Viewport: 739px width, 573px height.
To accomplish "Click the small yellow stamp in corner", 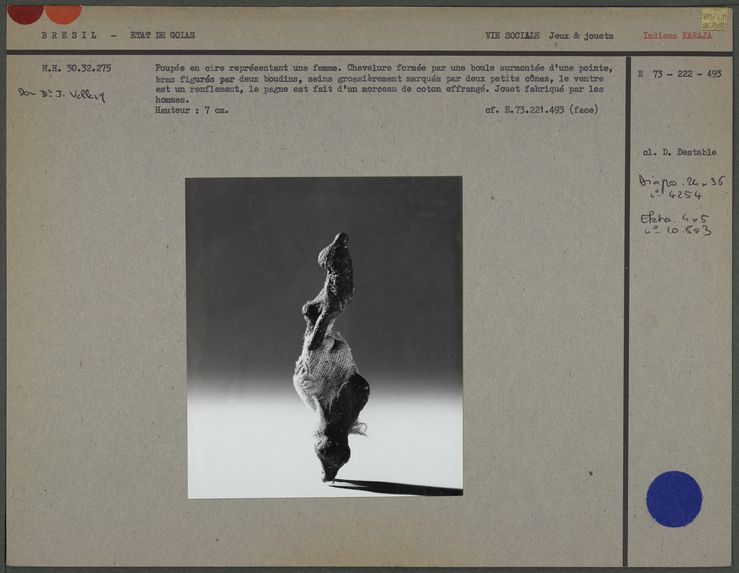I will pos(714,18).
